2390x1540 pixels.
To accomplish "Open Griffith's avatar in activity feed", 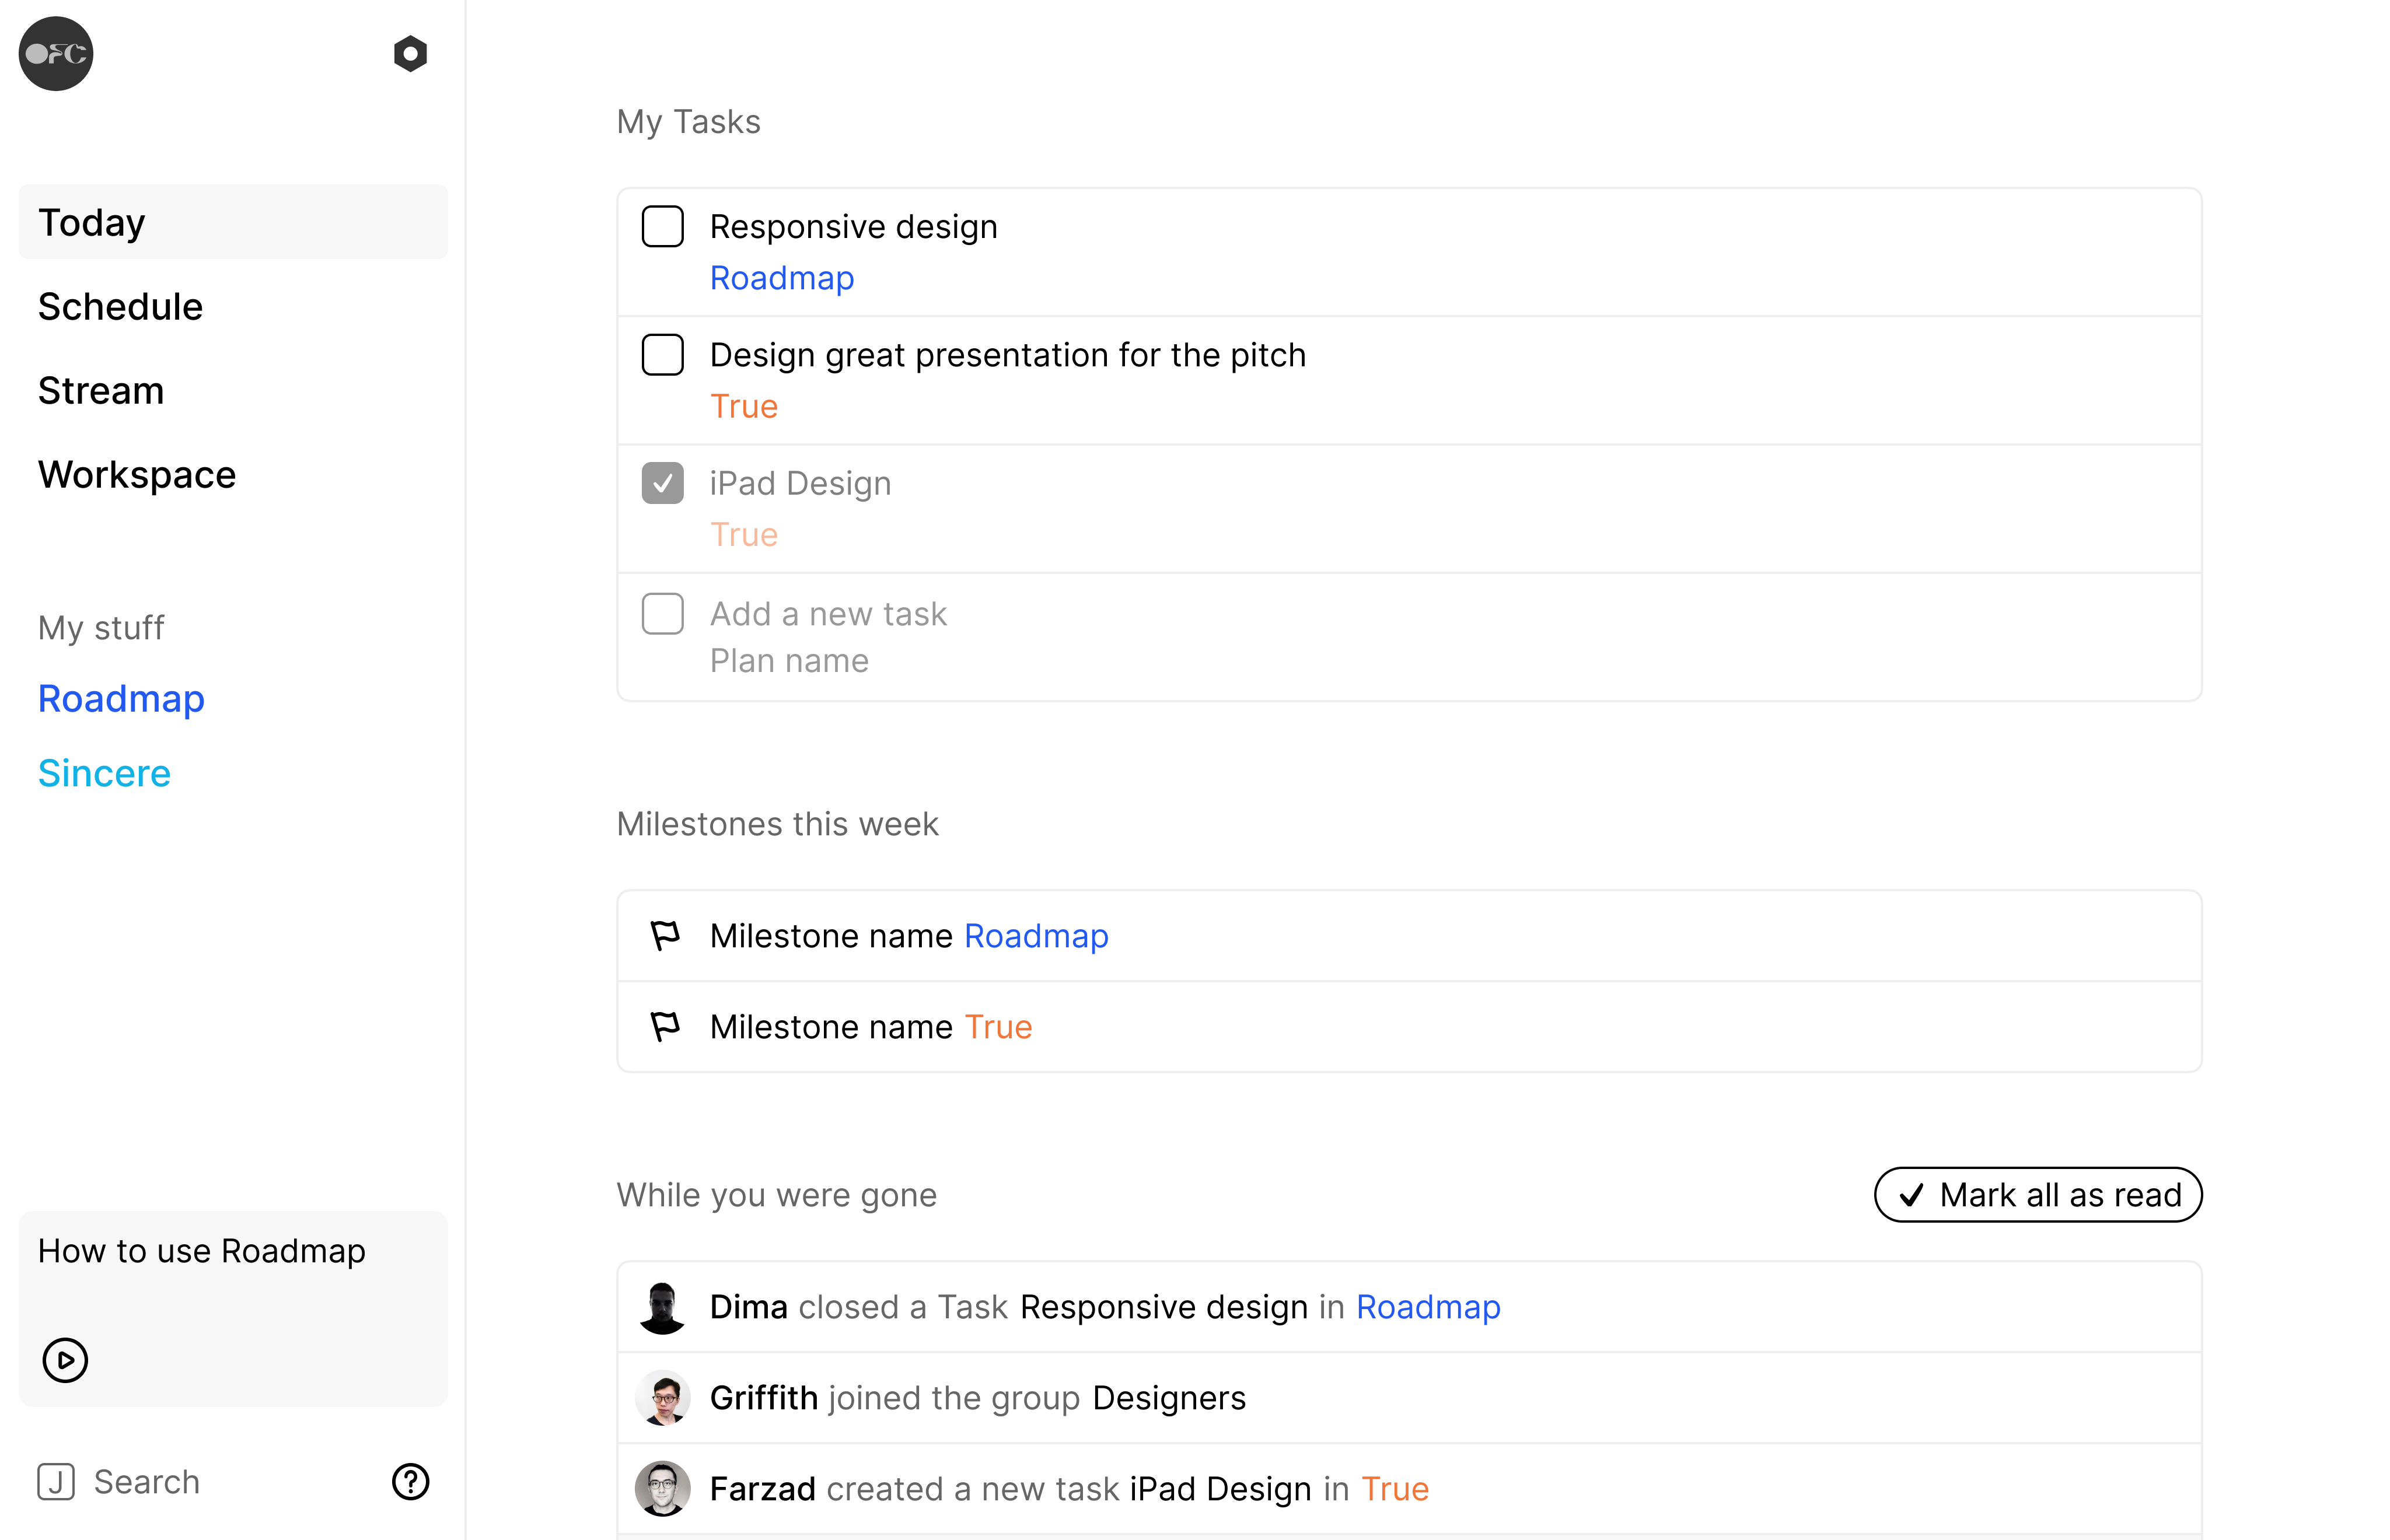I will pyautogui.click(x=662, y=1398).
